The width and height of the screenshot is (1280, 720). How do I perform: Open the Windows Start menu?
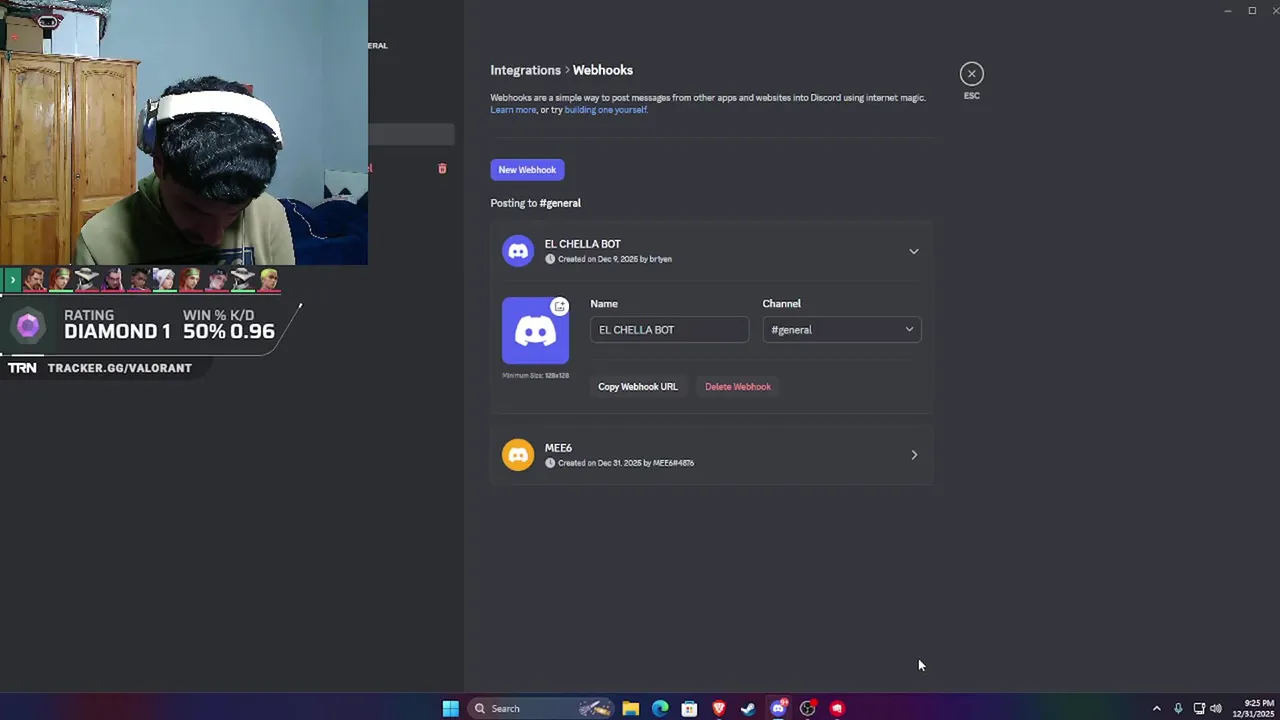(450, 708)
